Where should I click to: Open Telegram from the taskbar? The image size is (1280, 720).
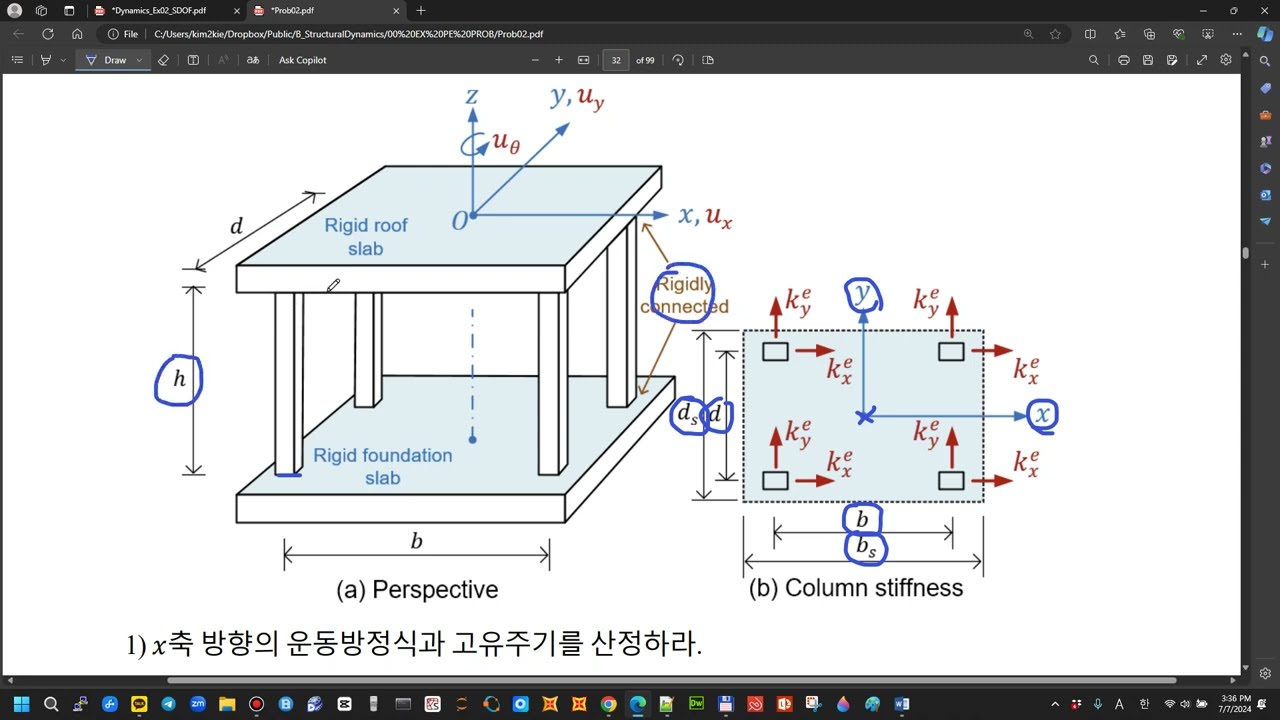tap(168, 704)
